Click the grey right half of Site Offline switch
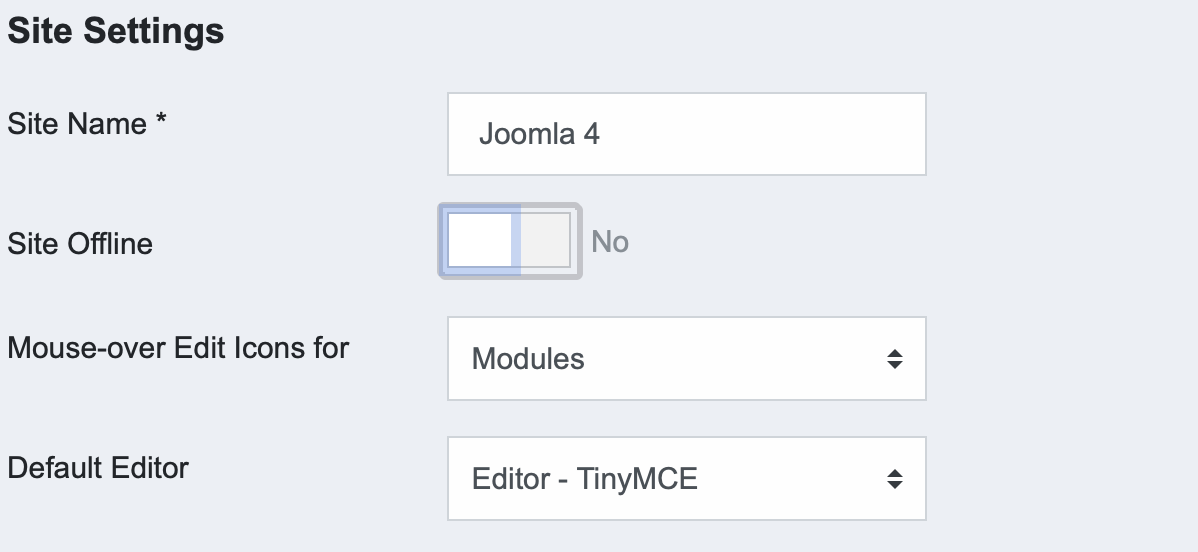Image resolution: width=1198 pixels, height=552 pixels. pos(545,240)
